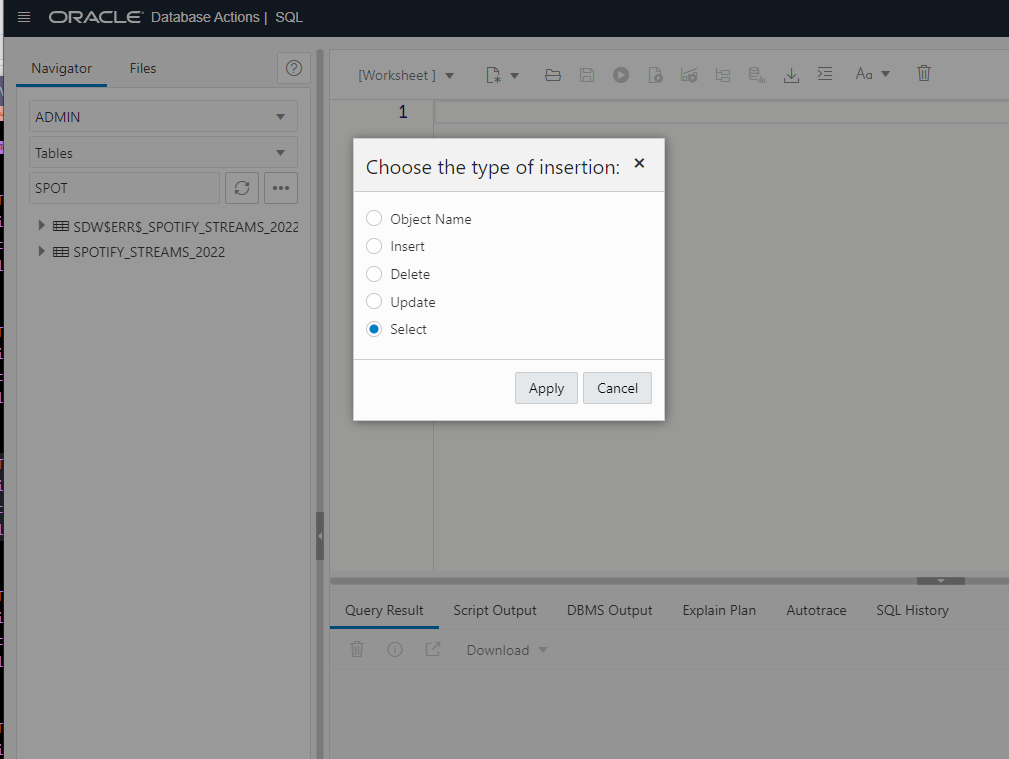The height and width of the screenshot is (759, 1009).
Task: Select the SDW$ERR$_SPOTIFY_STREAMS_2022 table name
Action: pyautogui.click(x=185, y=227)
